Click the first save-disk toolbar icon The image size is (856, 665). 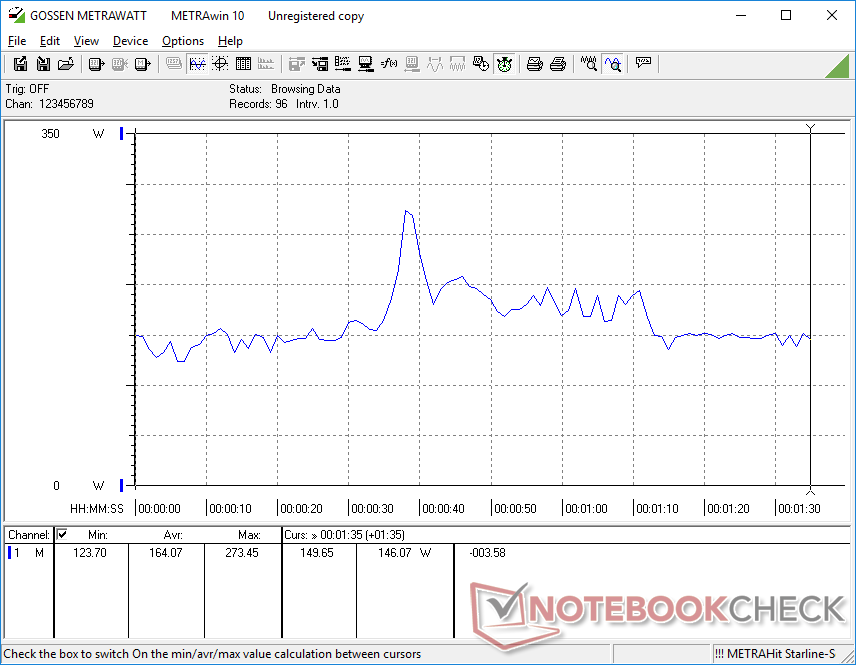click(20, 64)
